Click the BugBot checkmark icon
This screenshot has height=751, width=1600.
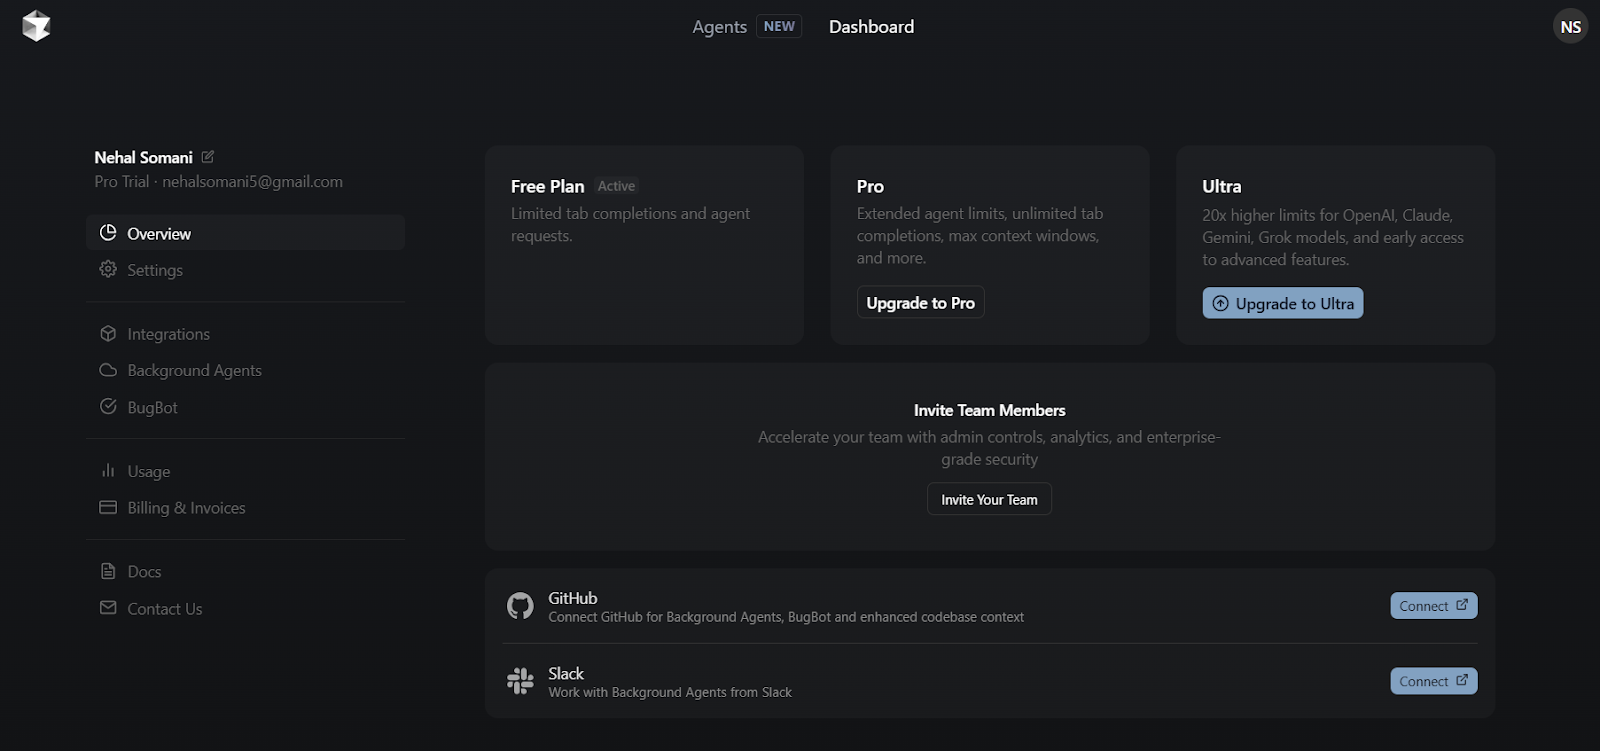pos(108,407)
